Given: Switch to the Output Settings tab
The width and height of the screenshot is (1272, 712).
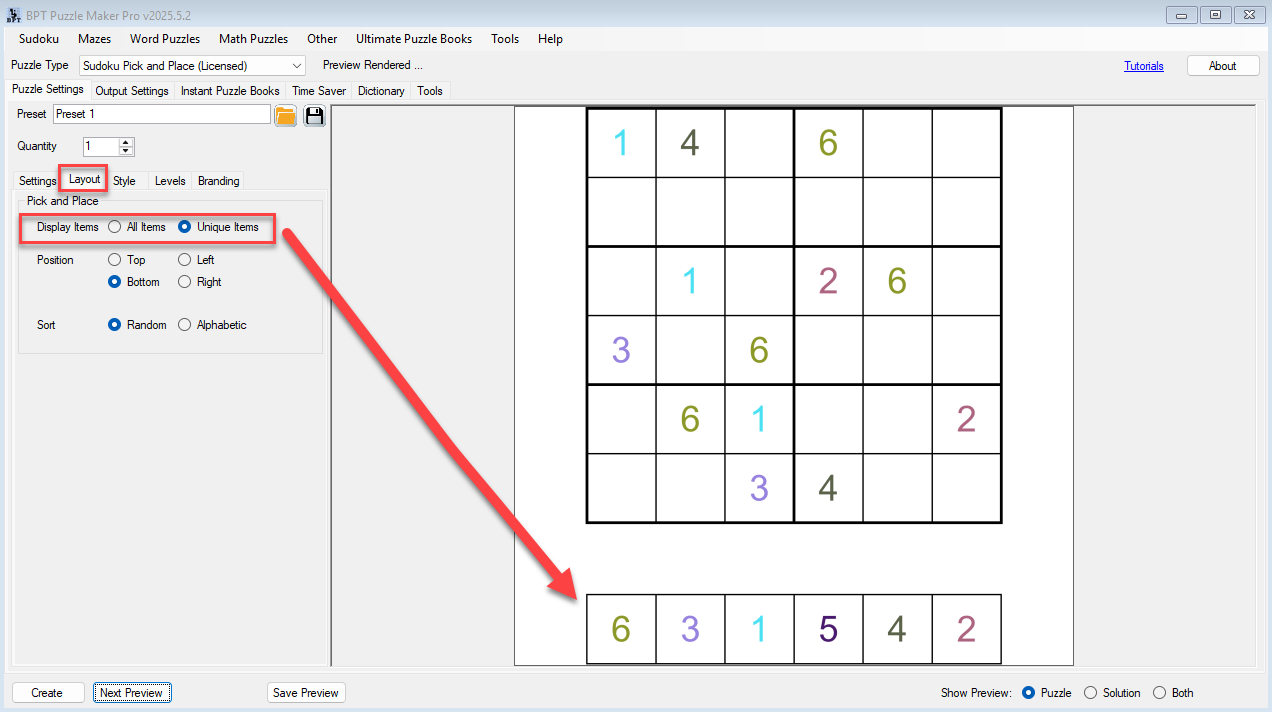Looking at the screenshot, I should (x=131, y=90).
